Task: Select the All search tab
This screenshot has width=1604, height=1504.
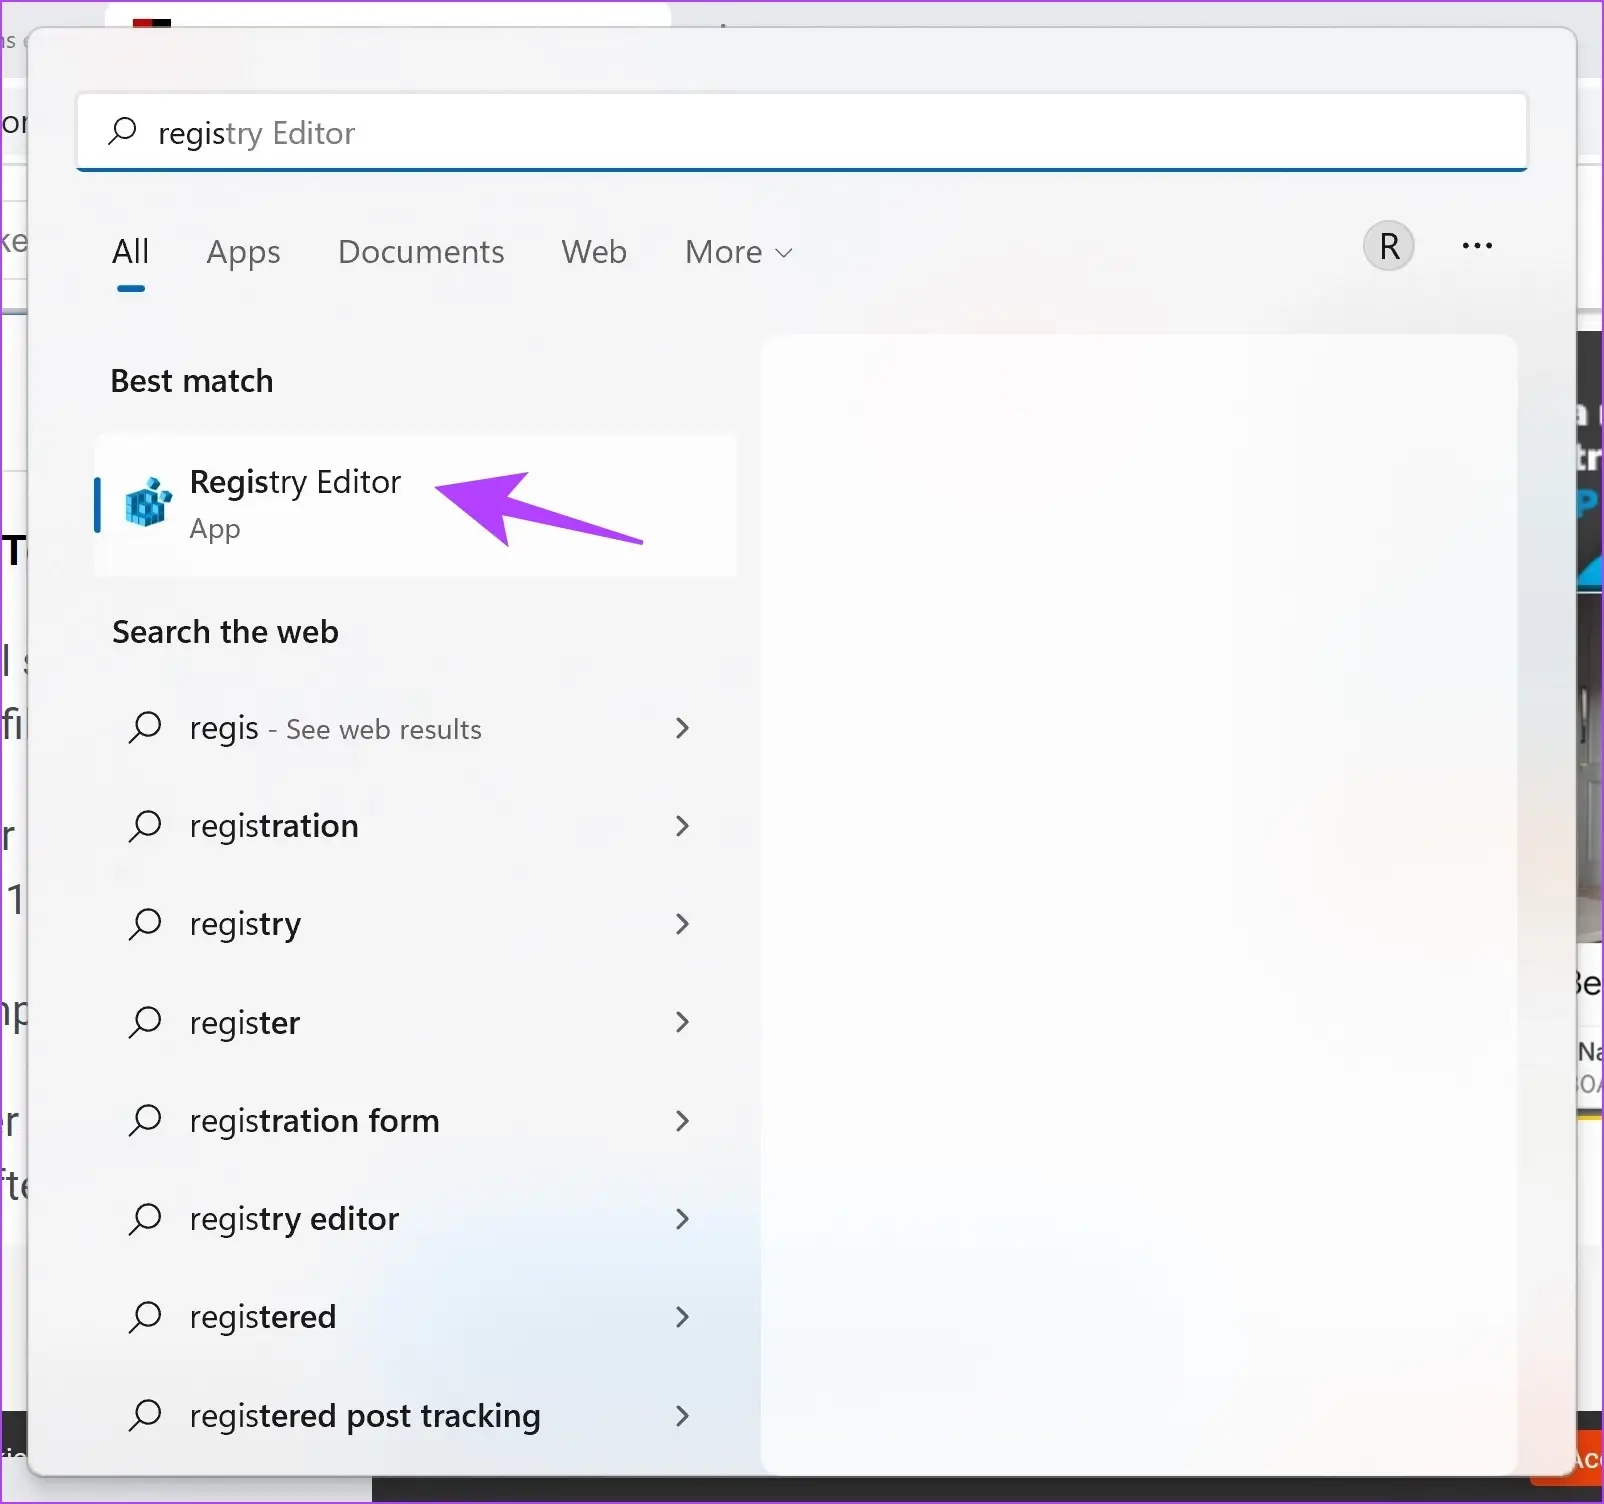Action: (131, 252)
